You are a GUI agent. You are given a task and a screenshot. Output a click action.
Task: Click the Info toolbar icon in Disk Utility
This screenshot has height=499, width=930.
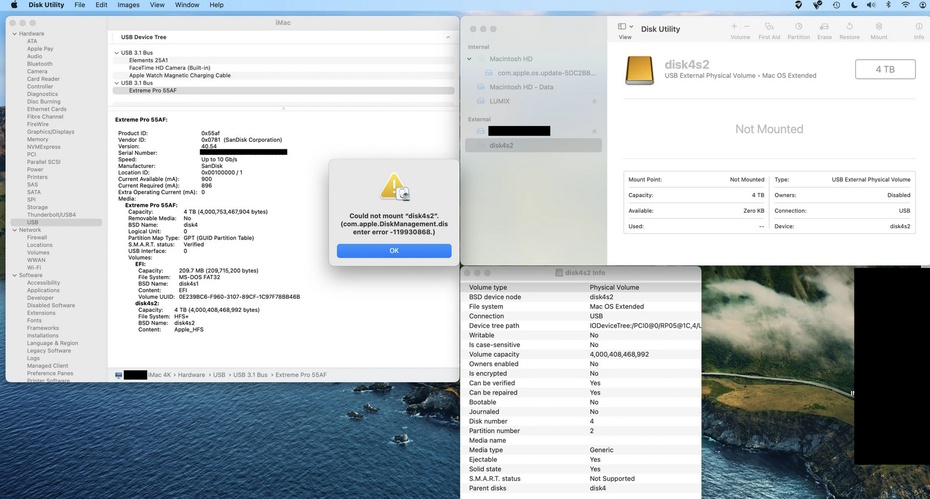(x=919, y=27)
